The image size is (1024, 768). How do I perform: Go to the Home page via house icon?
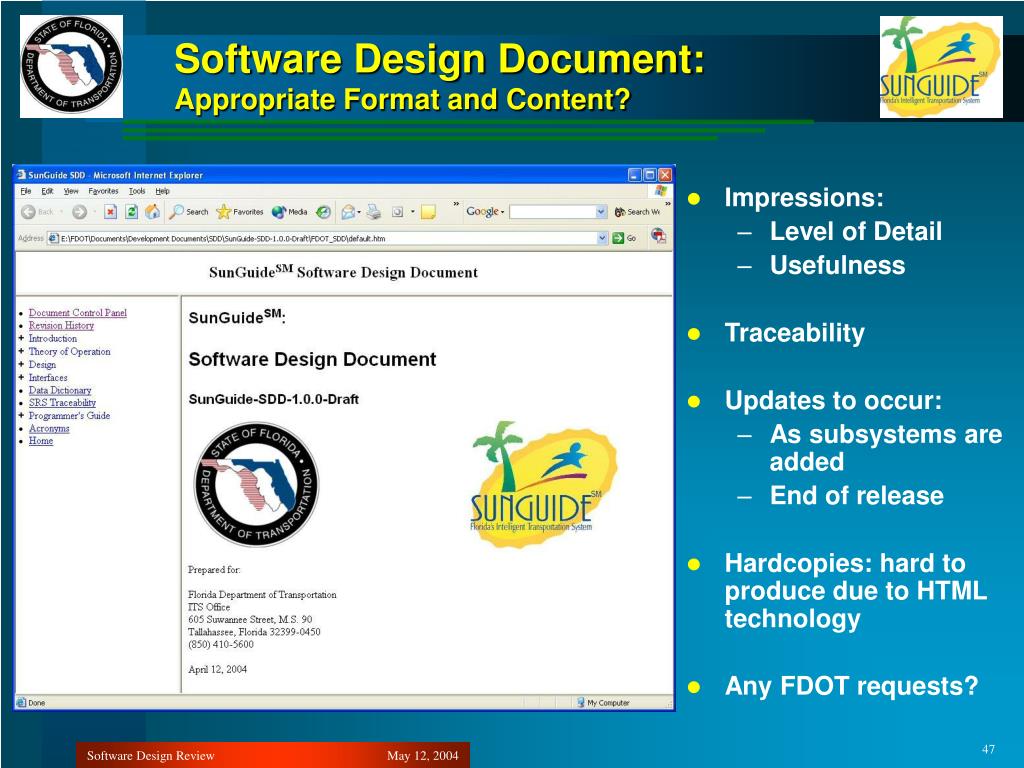(x=152, y=212)
